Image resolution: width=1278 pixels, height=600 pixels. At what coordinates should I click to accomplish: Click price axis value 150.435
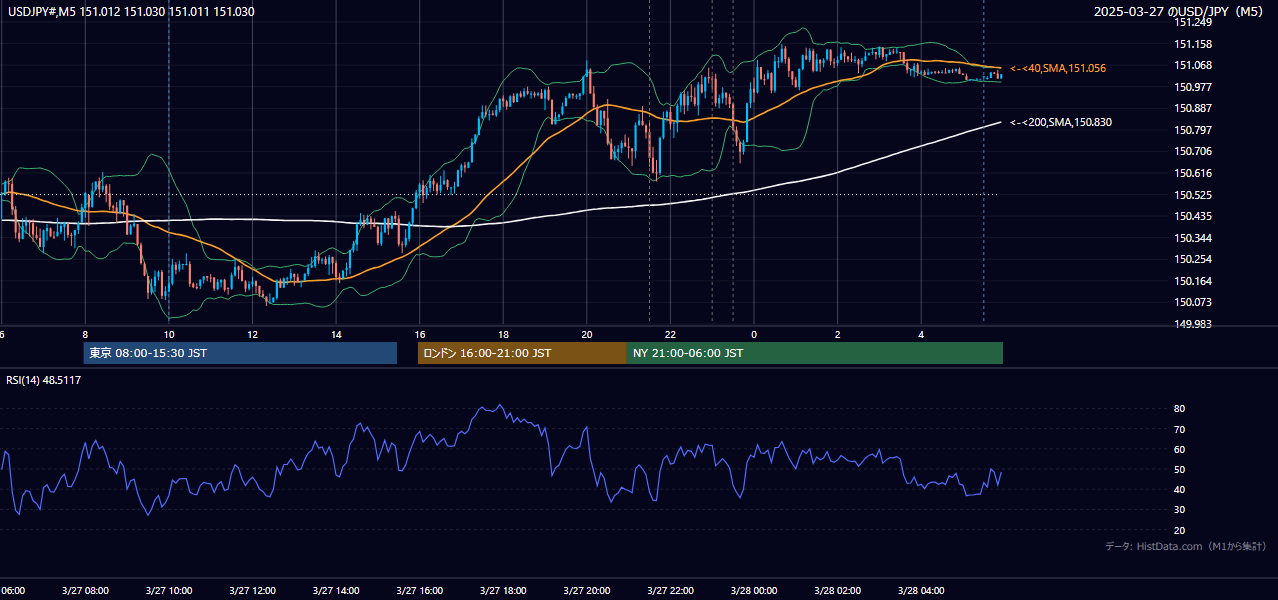pyautogui.click(x=1192, y=216)
